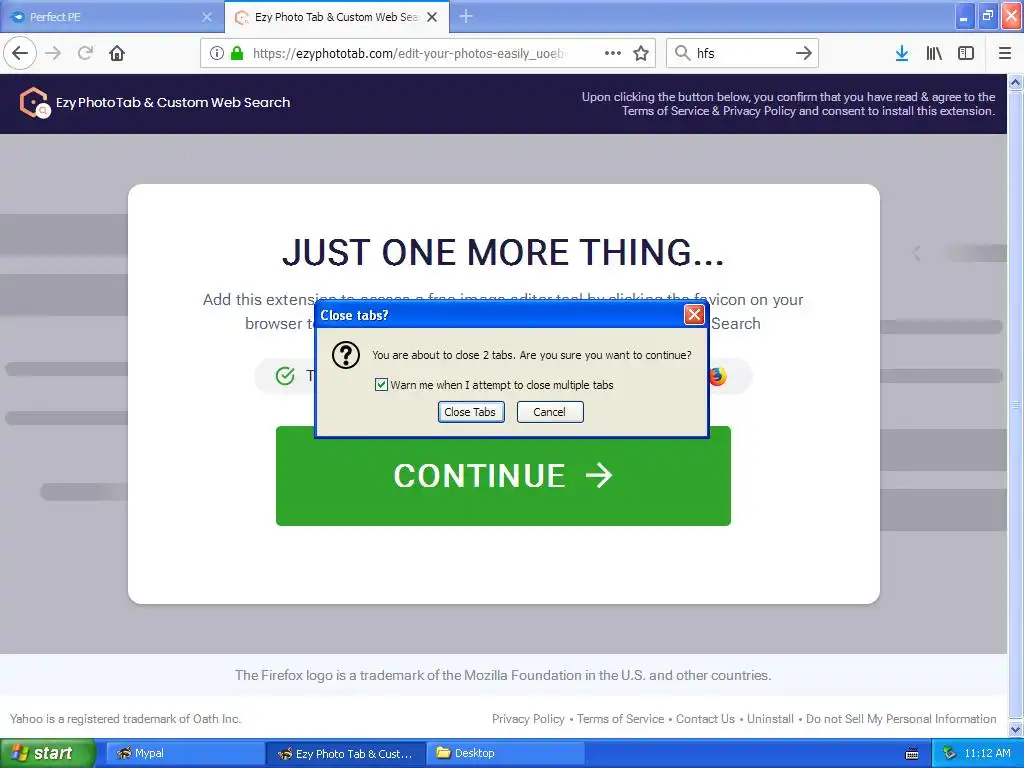Screen dimensions: 1024x768
Task: Click the system tray icon near clock
Action: click(949, 753)
